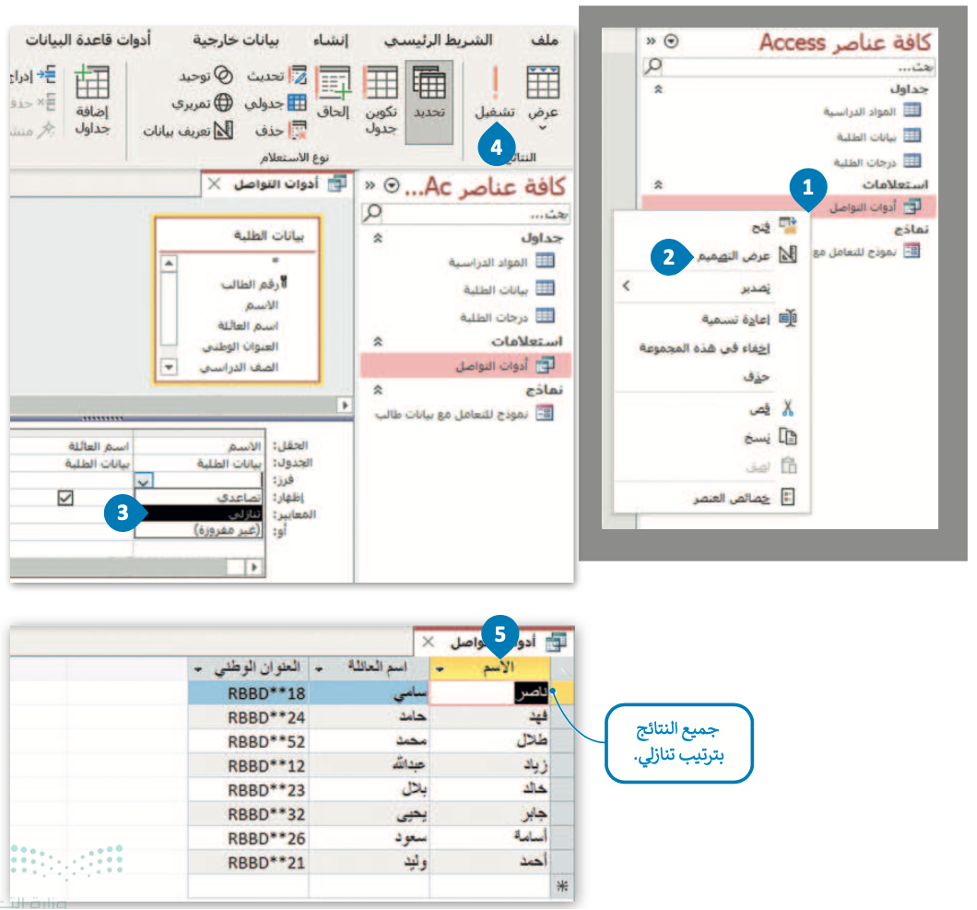This screenshot has width=977, height=910.
Task: Choose تنازلي in the sort dropdown list
Action: 199,514
